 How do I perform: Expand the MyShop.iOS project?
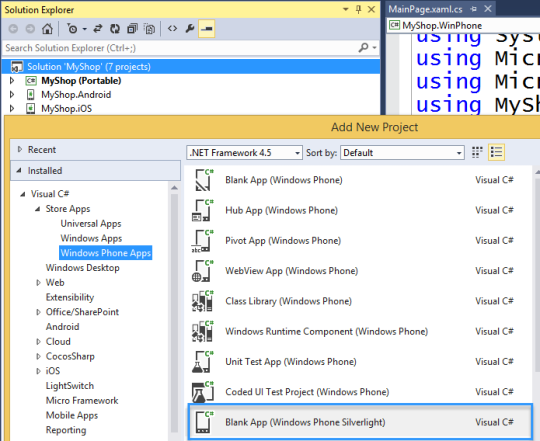[12, 108]
